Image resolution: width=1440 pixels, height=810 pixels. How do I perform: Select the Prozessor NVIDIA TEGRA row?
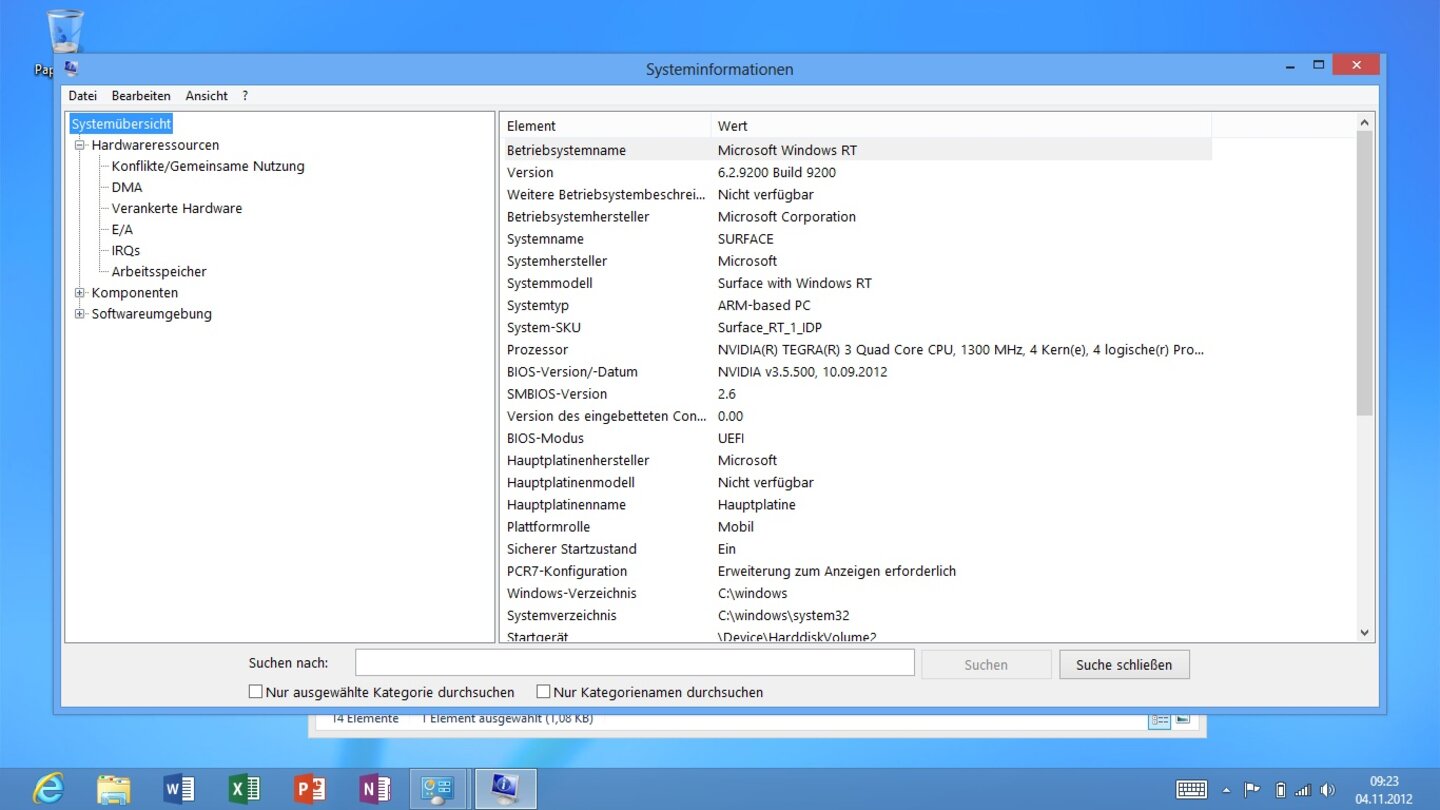(x=856, y=350)
